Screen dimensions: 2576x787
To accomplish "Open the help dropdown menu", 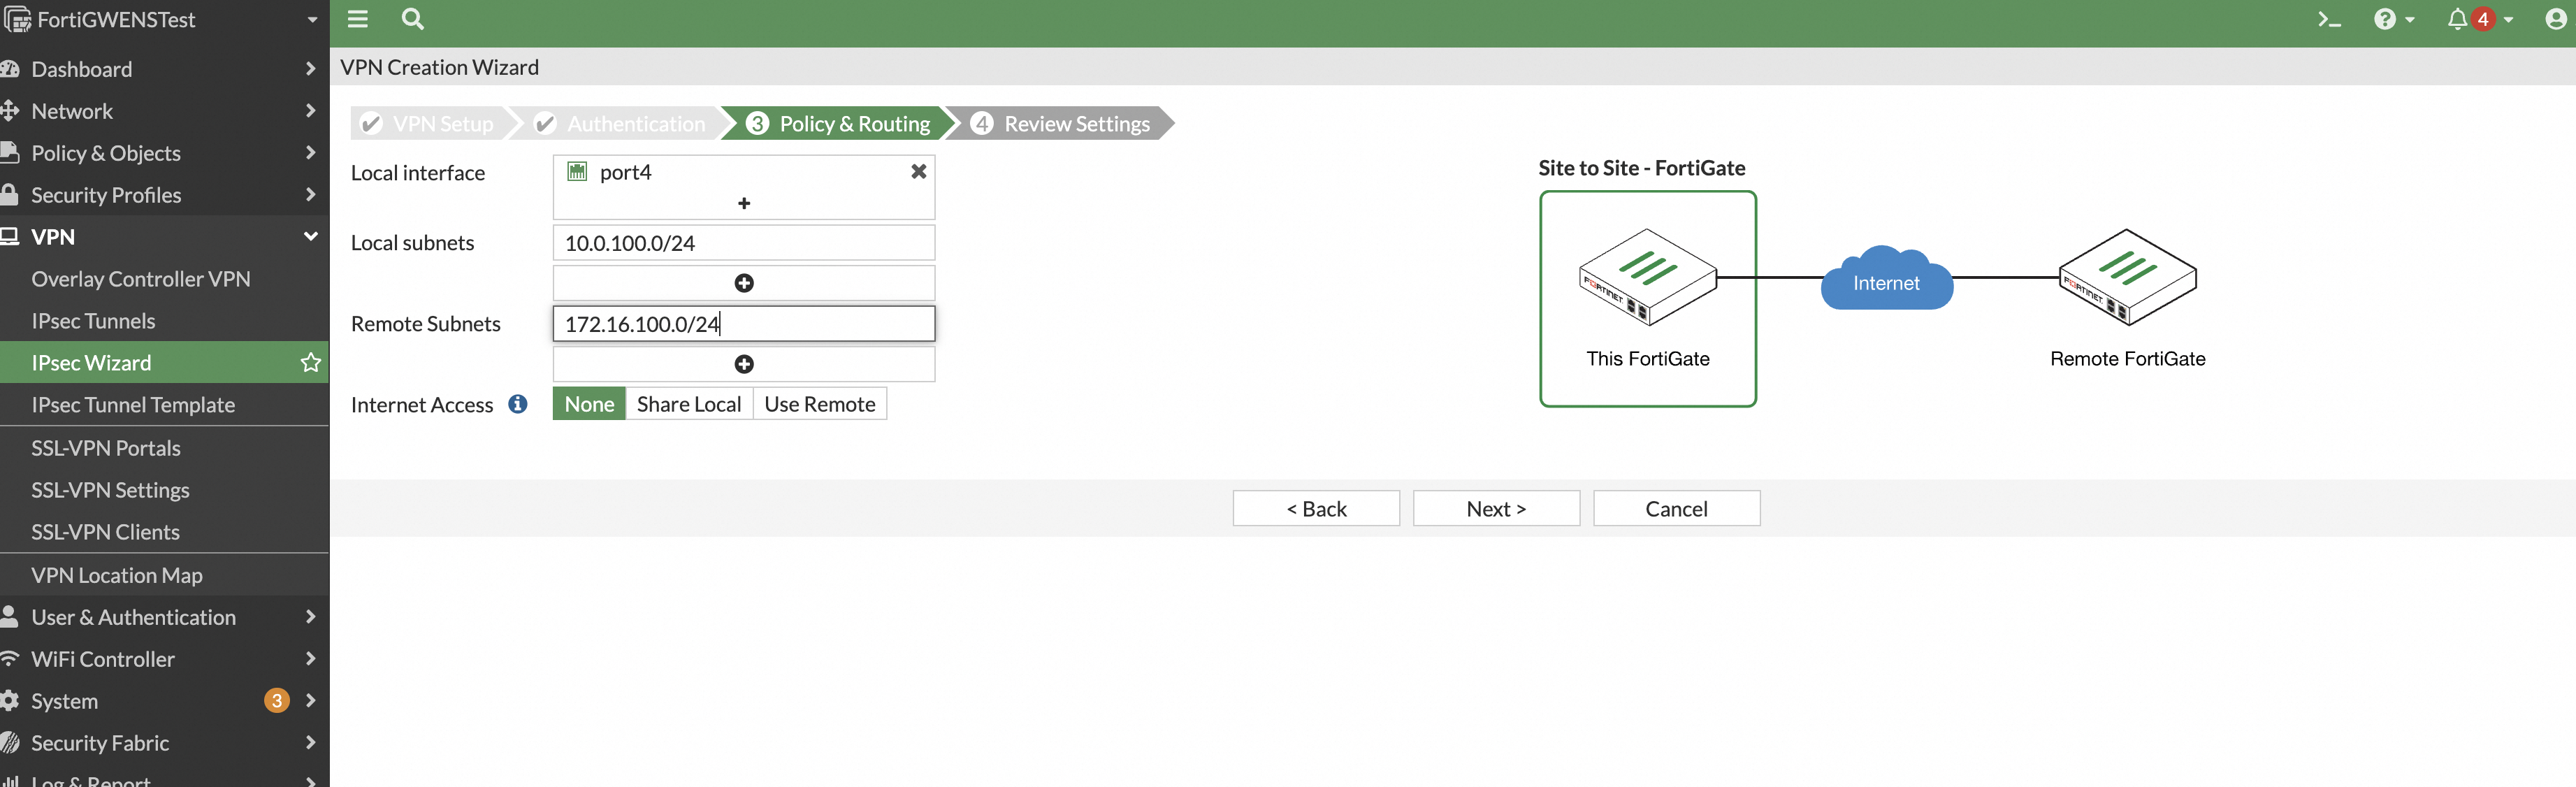I will click(2393, 19).
